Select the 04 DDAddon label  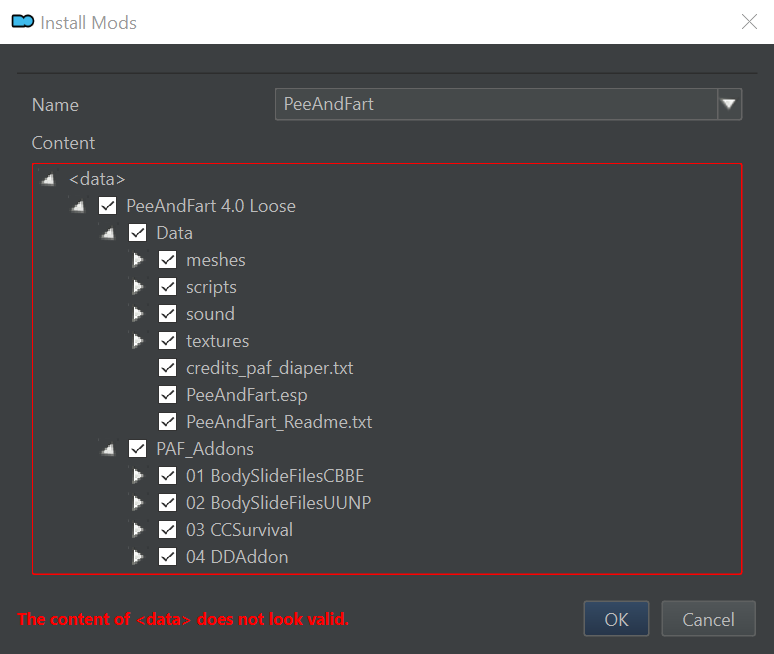point(237,557)
